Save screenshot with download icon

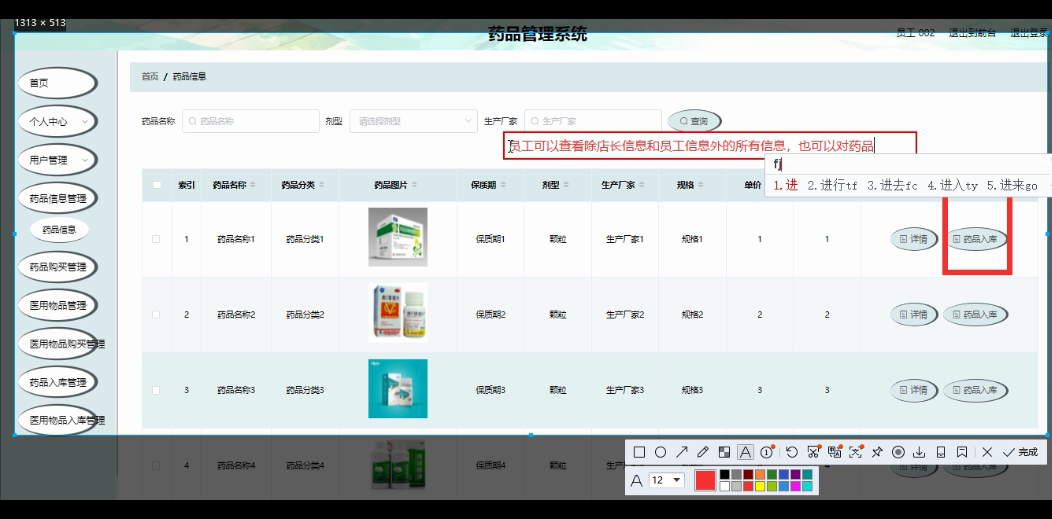919,453
